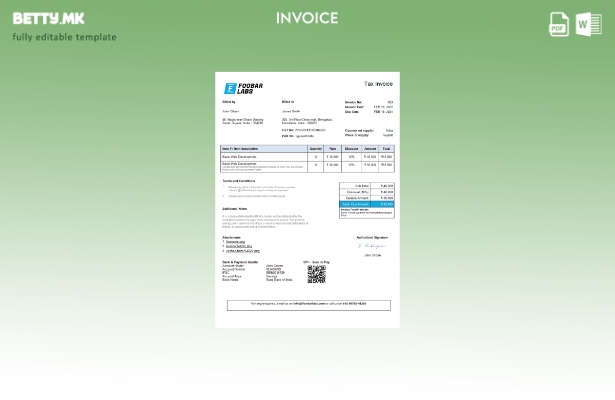
Task: Click the authorized signature image
Action: [x=371, y=245]
